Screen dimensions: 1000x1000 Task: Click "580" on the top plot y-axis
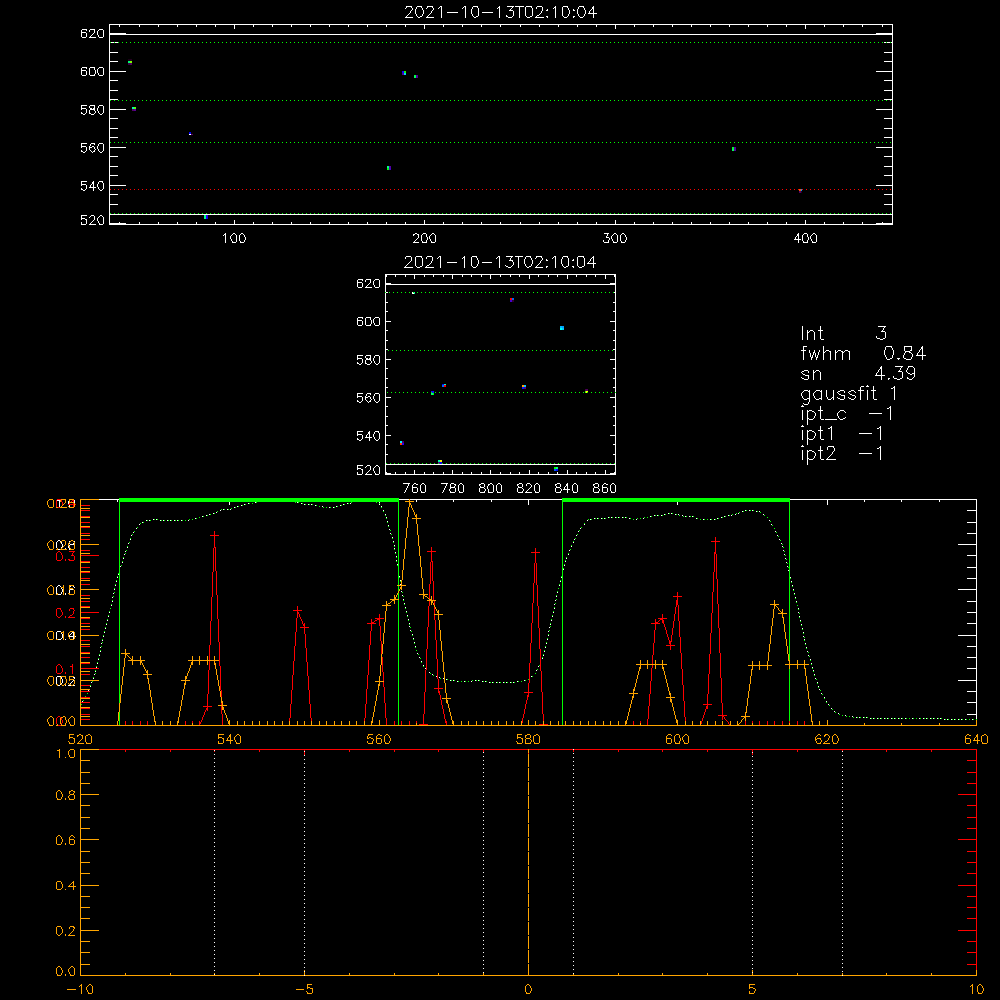(92, 110)
